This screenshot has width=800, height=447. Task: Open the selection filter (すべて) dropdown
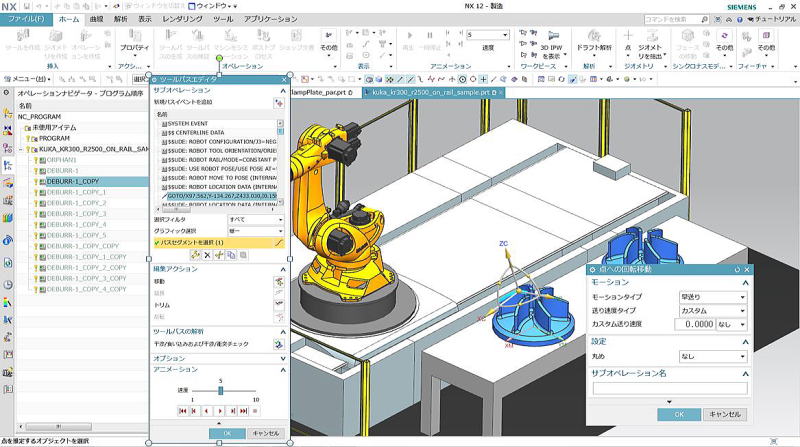(x=256, y=219)
